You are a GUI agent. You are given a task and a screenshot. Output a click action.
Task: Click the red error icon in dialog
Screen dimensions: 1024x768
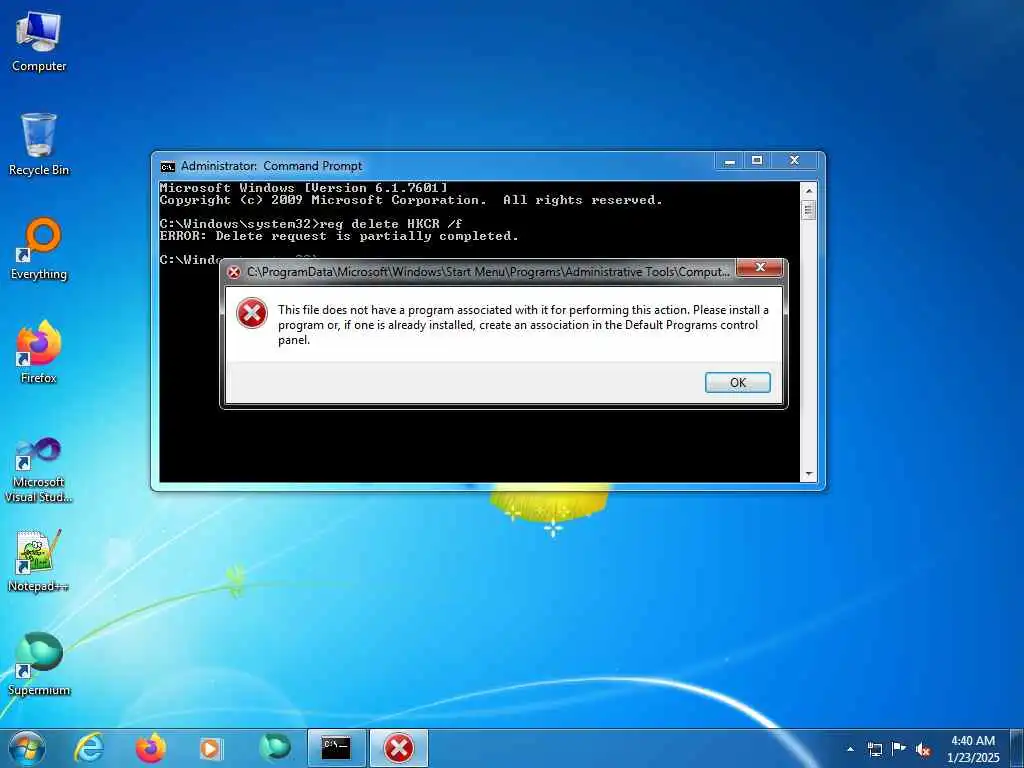[251, 313]
